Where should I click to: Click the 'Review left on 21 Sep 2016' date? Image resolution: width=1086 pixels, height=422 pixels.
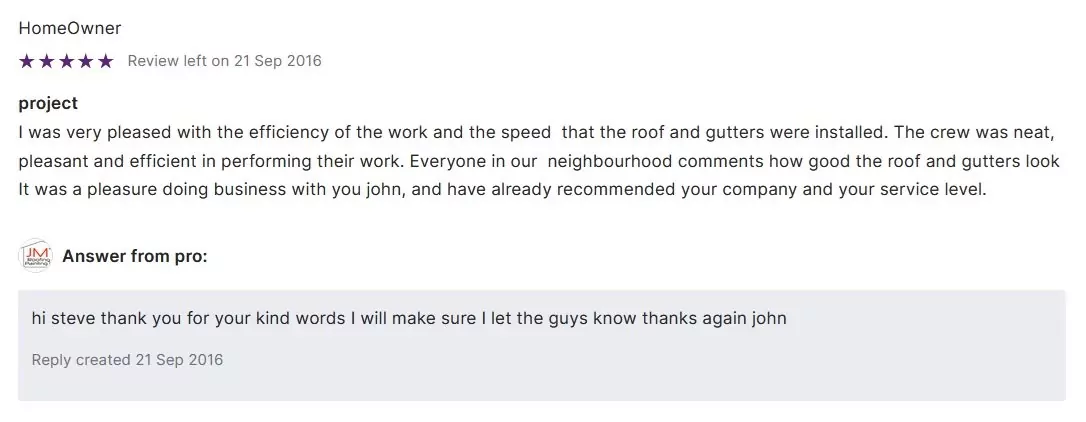[224, 61]
